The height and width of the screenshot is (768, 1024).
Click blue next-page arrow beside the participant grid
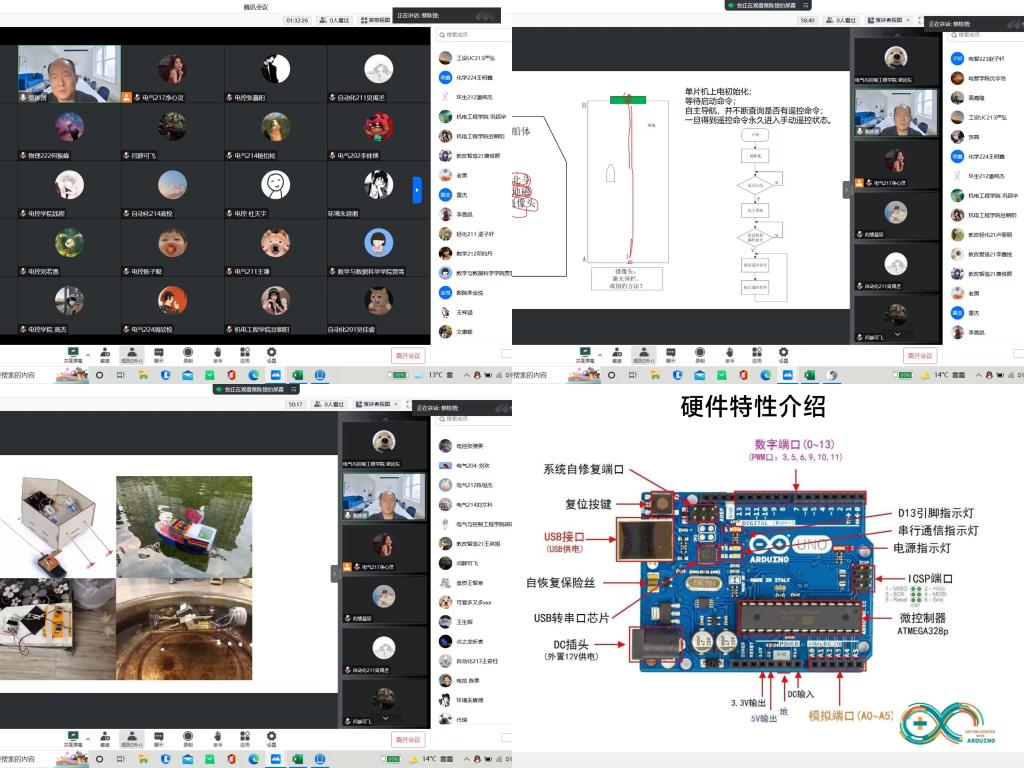coord(417,188)
